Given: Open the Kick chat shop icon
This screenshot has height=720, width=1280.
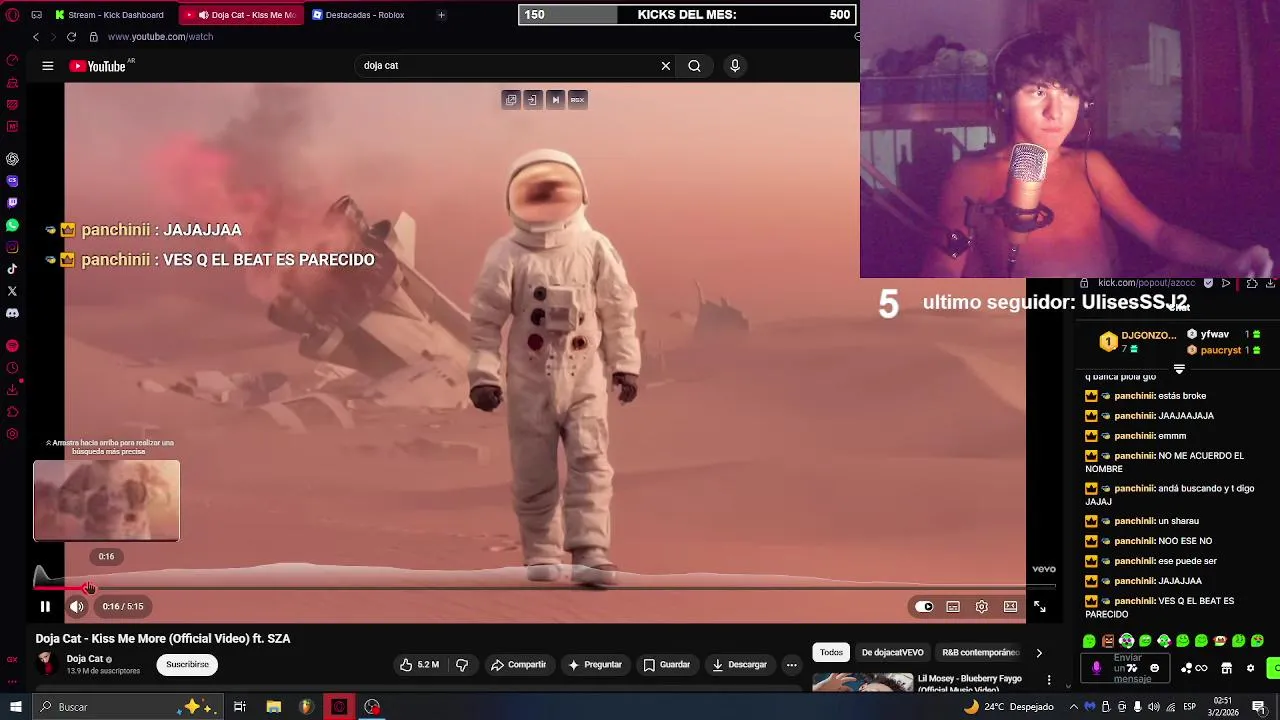Looking at the screenshot, I should point(1227,668).
